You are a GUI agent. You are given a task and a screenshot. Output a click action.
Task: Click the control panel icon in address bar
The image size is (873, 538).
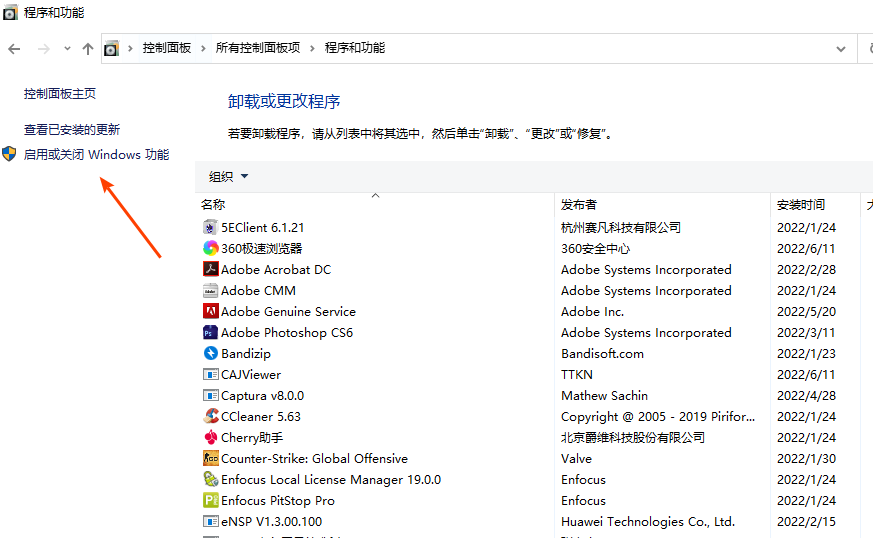(x=111, y=48)
